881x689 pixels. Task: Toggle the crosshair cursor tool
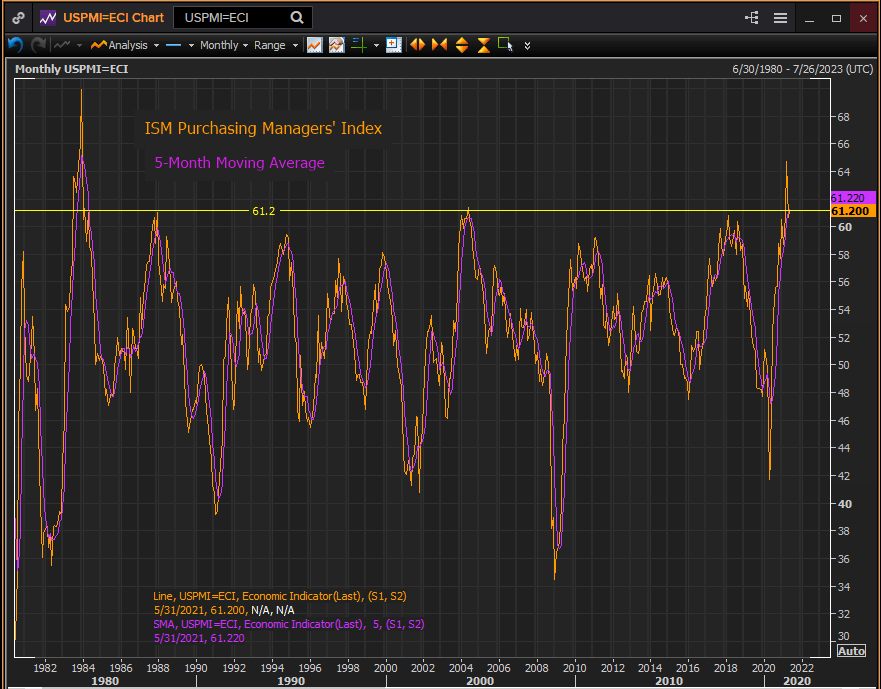358,45
